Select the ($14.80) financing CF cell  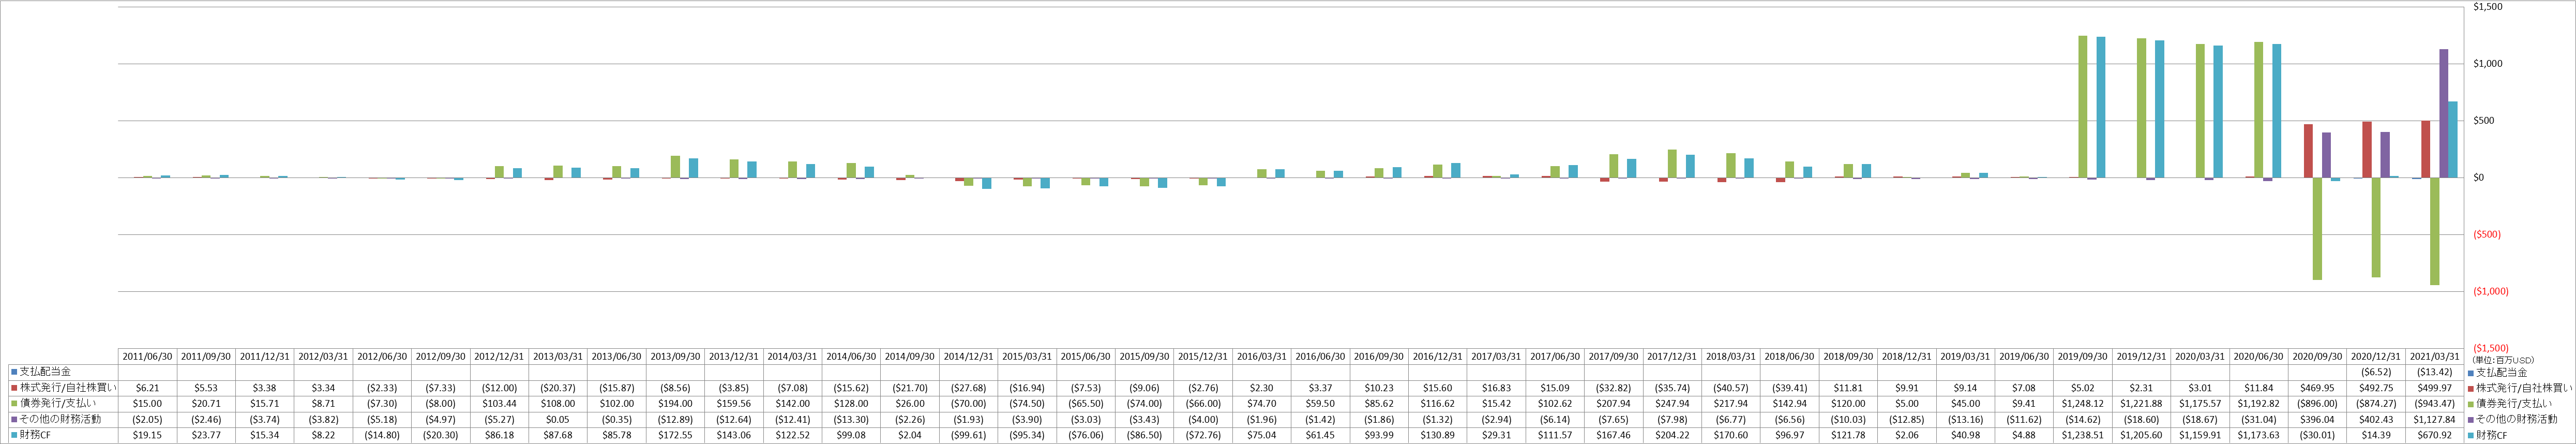point(383,436)
